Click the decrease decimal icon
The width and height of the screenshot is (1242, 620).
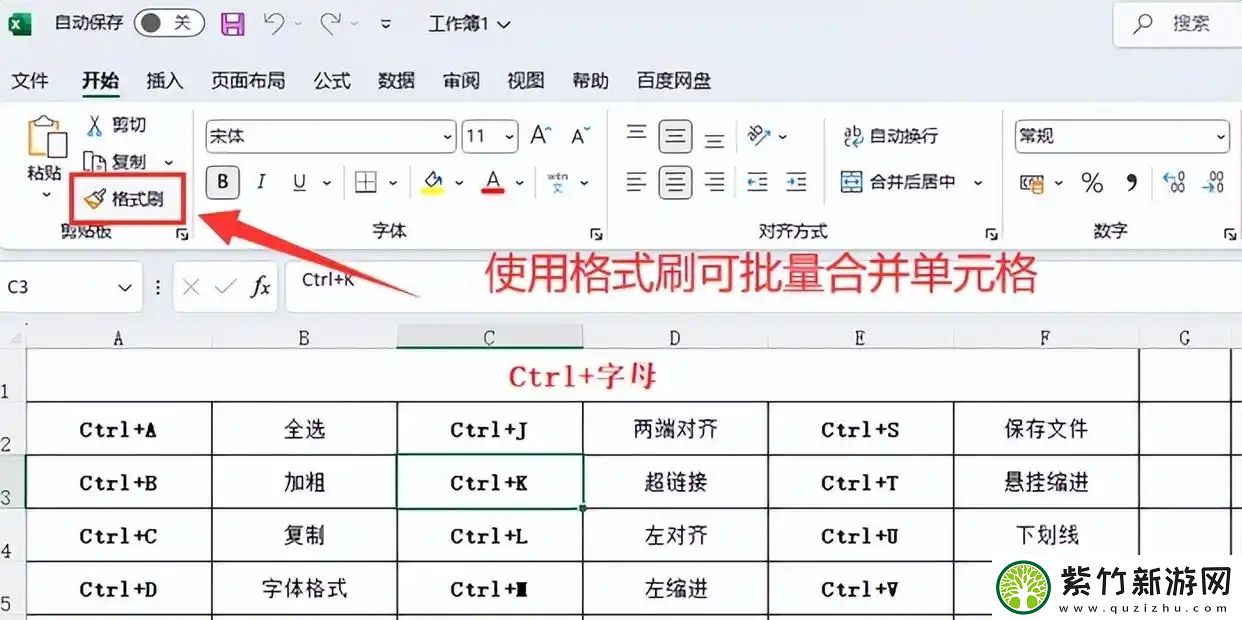(1213, 183)
